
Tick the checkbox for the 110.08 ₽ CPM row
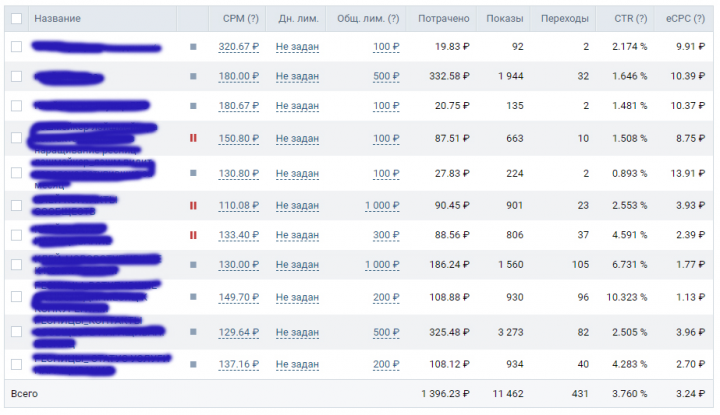(x=17, y=206)
